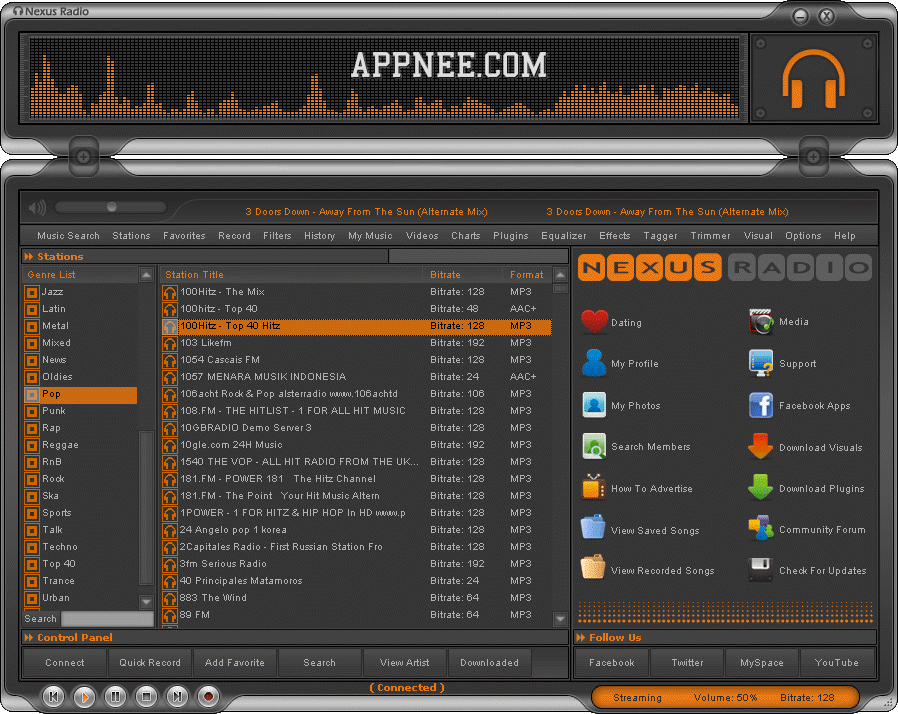
Task: Open the Options menu
Action: click(803, 235)
